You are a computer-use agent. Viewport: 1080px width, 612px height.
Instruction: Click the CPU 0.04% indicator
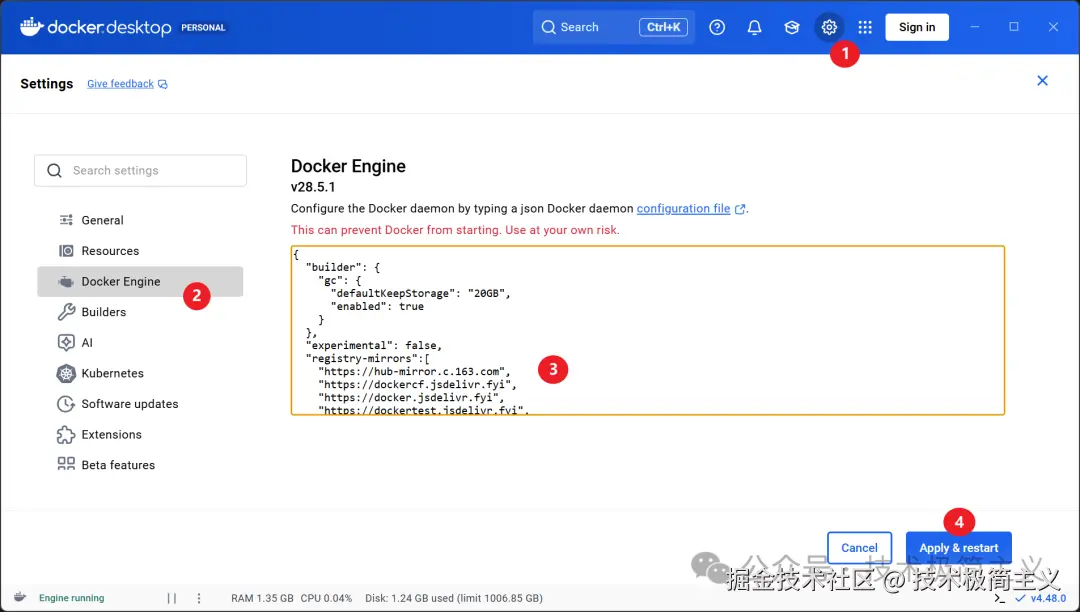click(326, 598)
